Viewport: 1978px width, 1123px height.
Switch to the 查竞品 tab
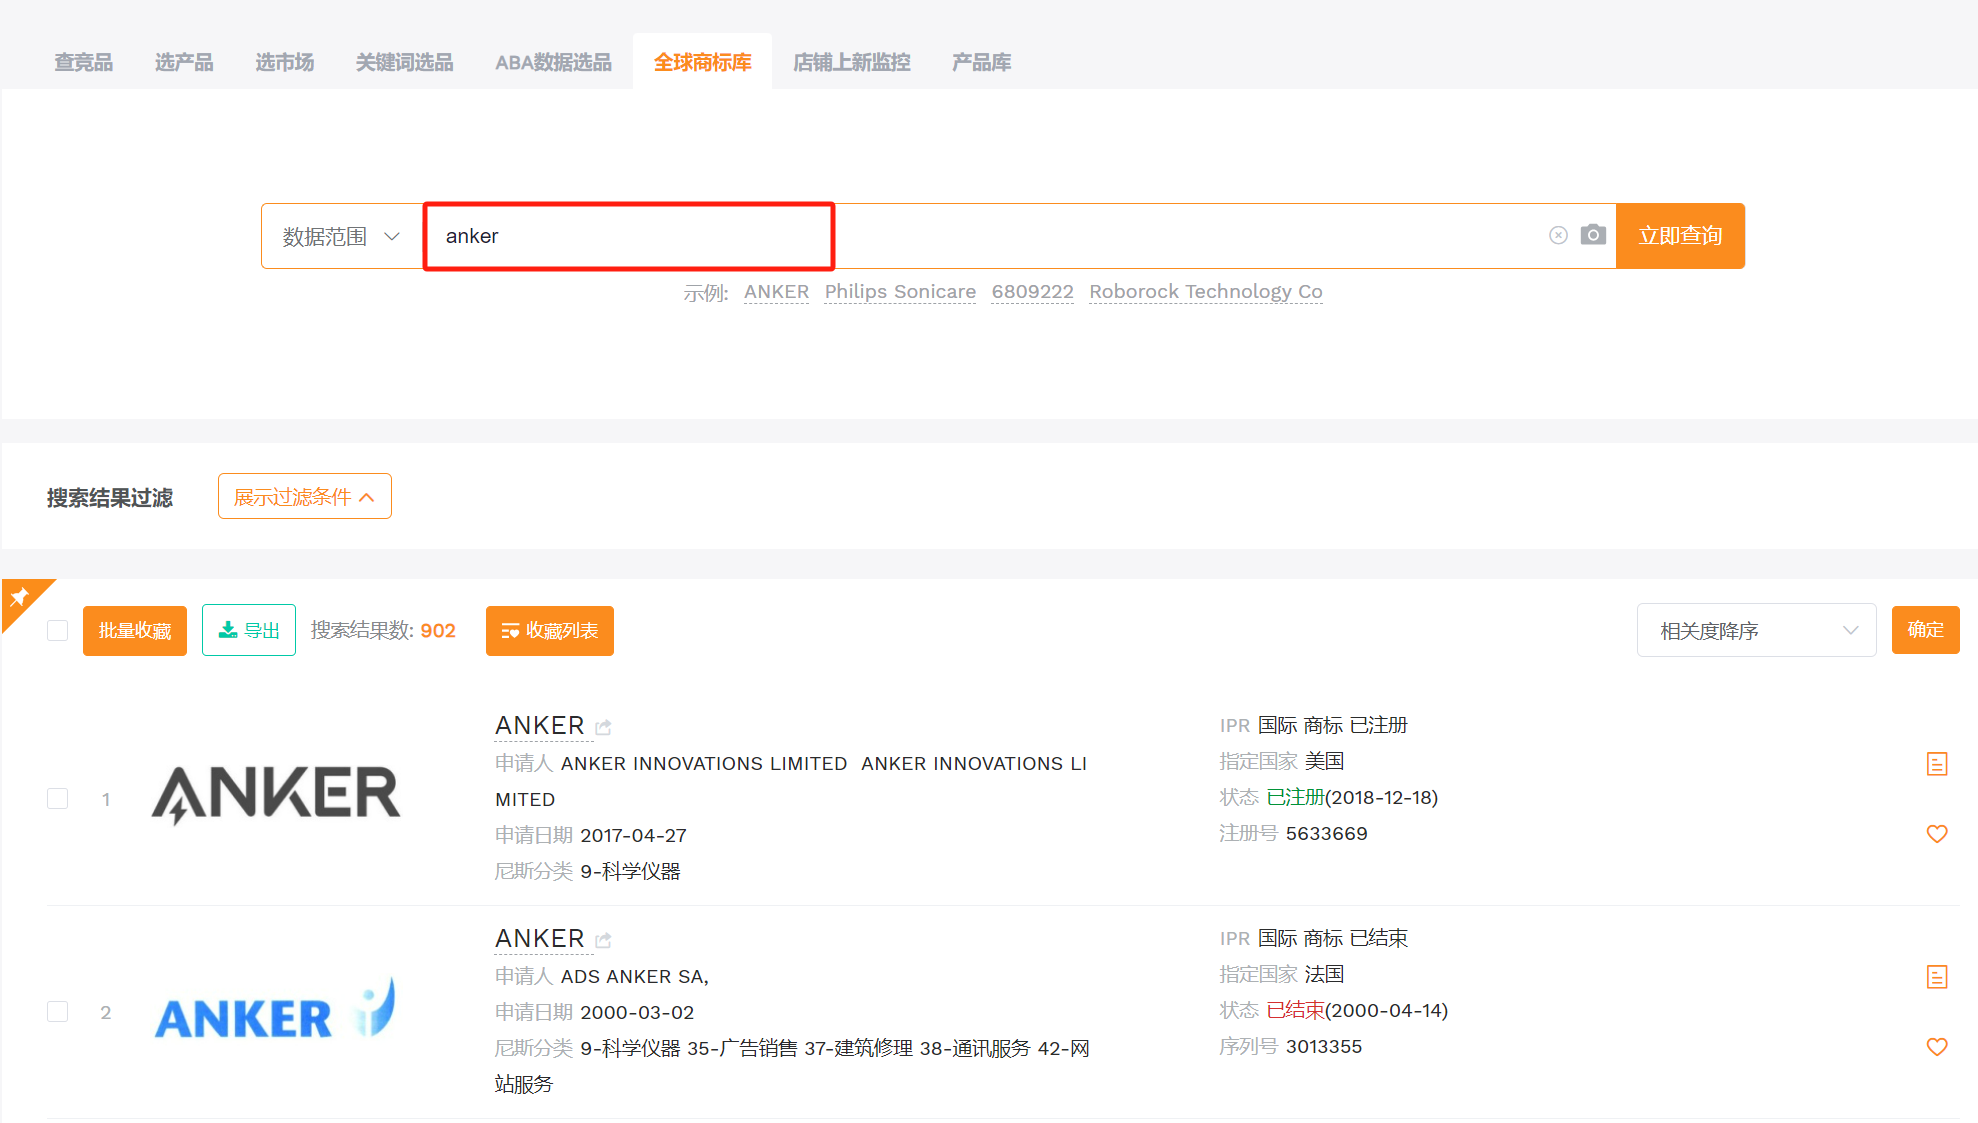(83, 62)
